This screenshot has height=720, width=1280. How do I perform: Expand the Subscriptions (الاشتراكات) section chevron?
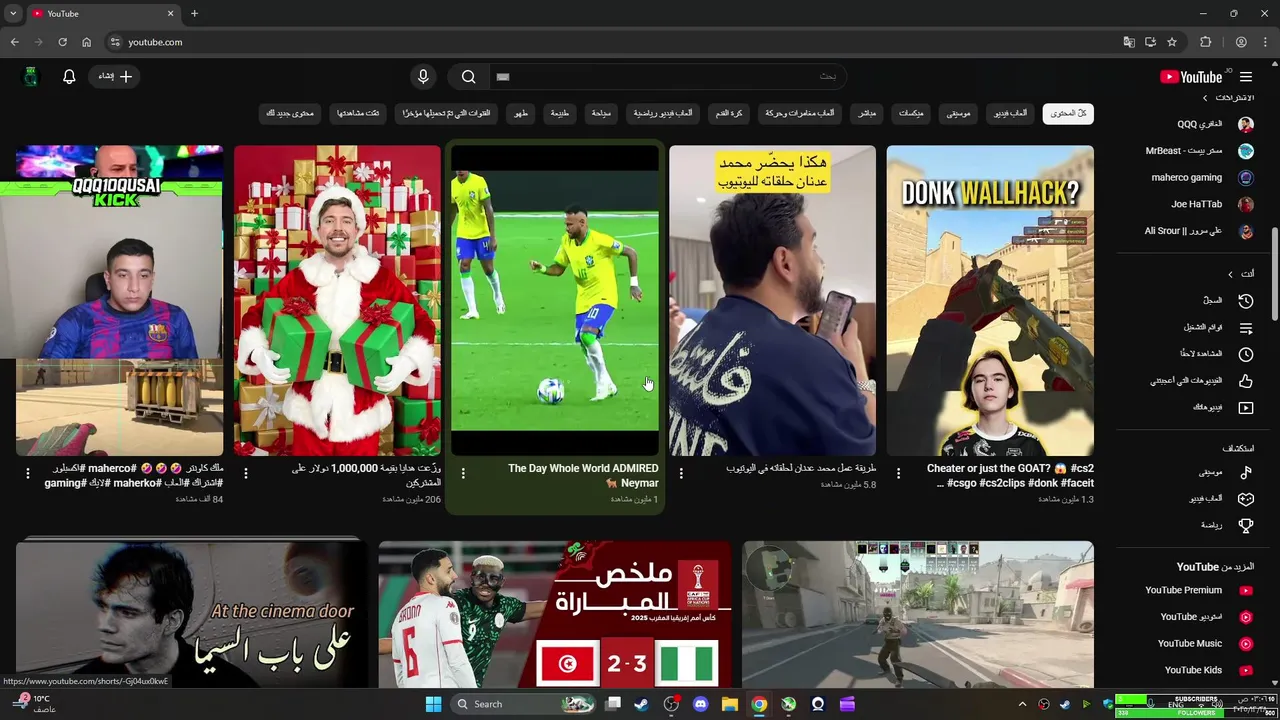click(1205, 98)
